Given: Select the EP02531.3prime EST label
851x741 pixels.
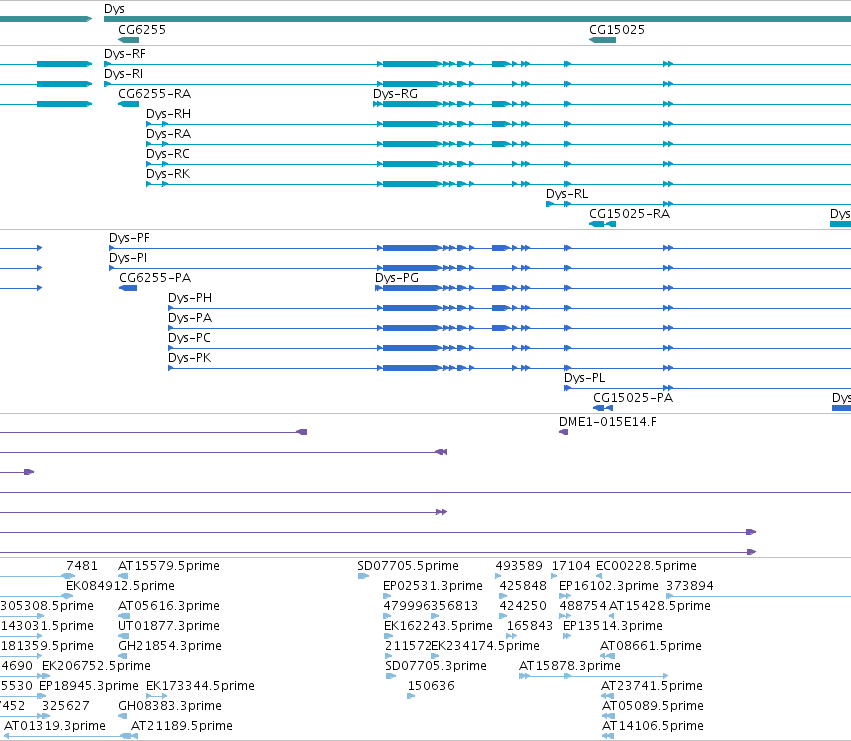Looking at the screenshot, I should click(433, 586).
